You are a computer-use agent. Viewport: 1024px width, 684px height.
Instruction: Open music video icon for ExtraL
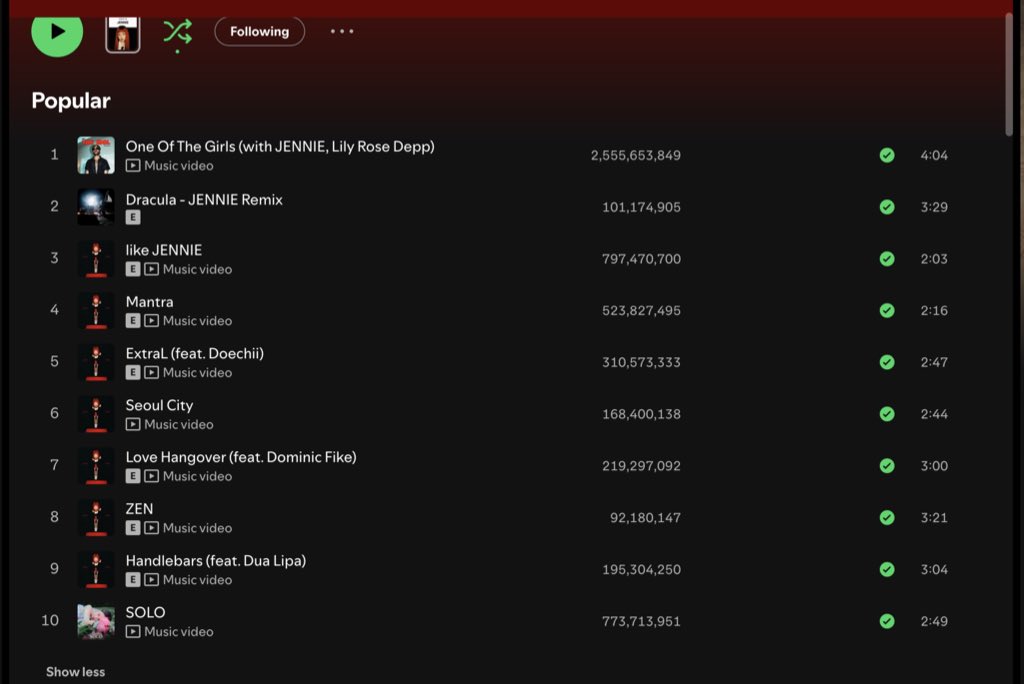(x=152, y=372)
